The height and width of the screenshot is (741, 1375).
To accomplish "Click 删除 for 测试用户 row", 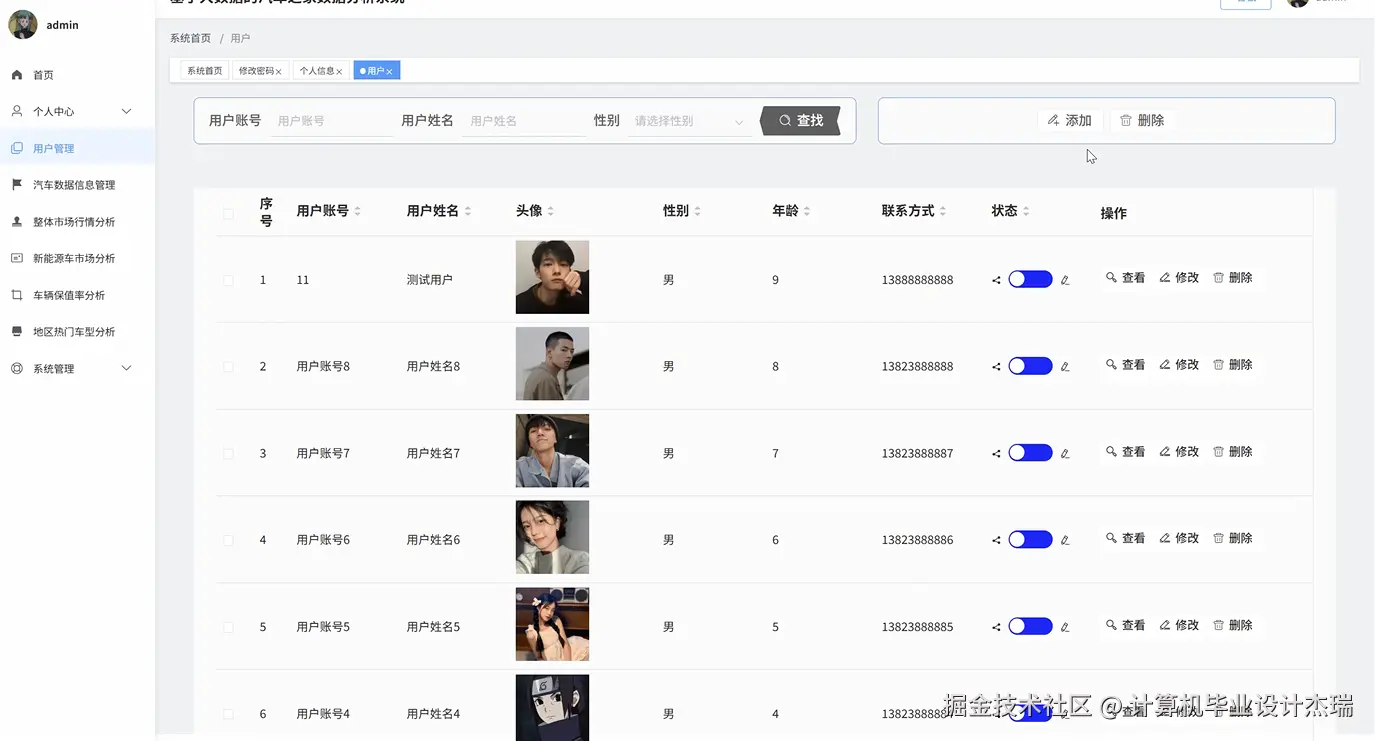I will tap(1233, 278).
